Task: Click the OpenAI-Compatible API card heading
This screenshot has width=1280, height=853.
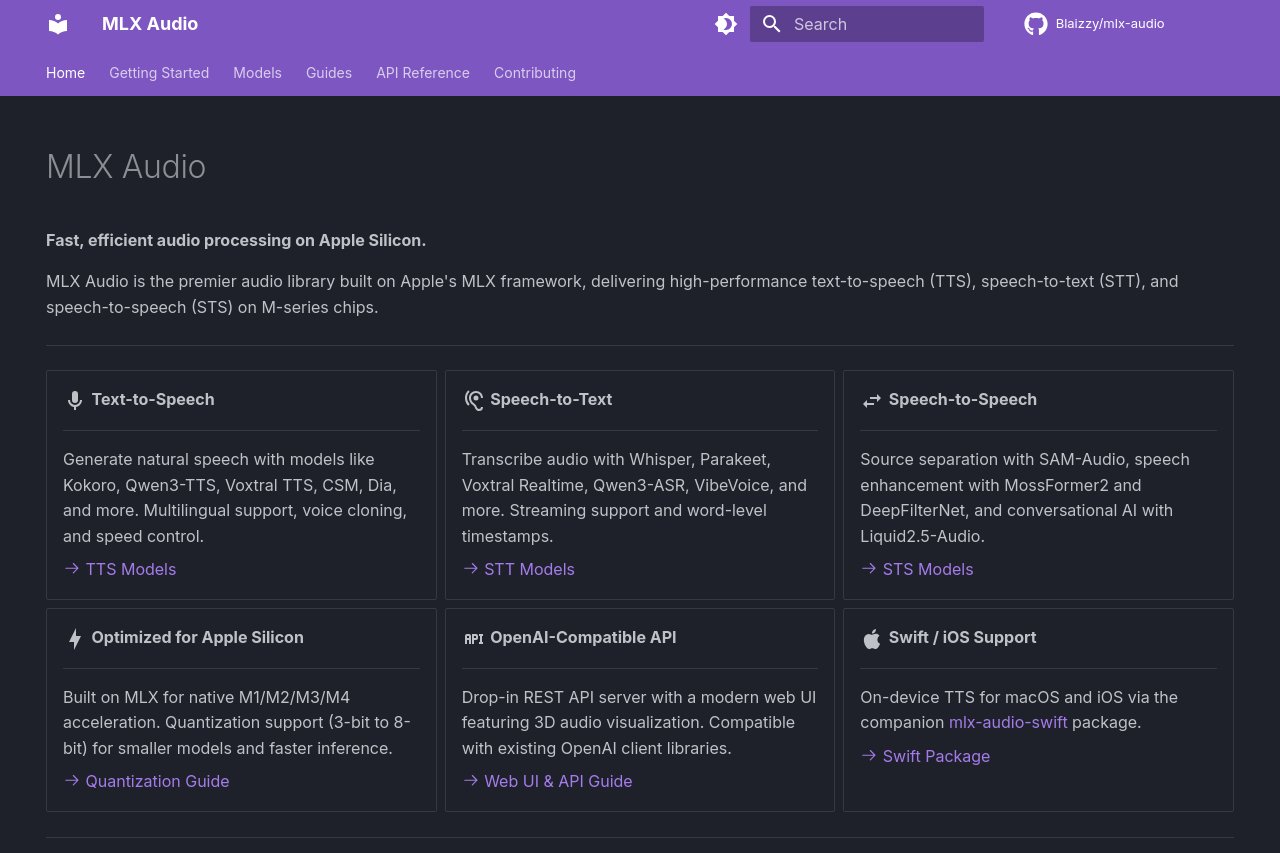Action: pos(583,637)
